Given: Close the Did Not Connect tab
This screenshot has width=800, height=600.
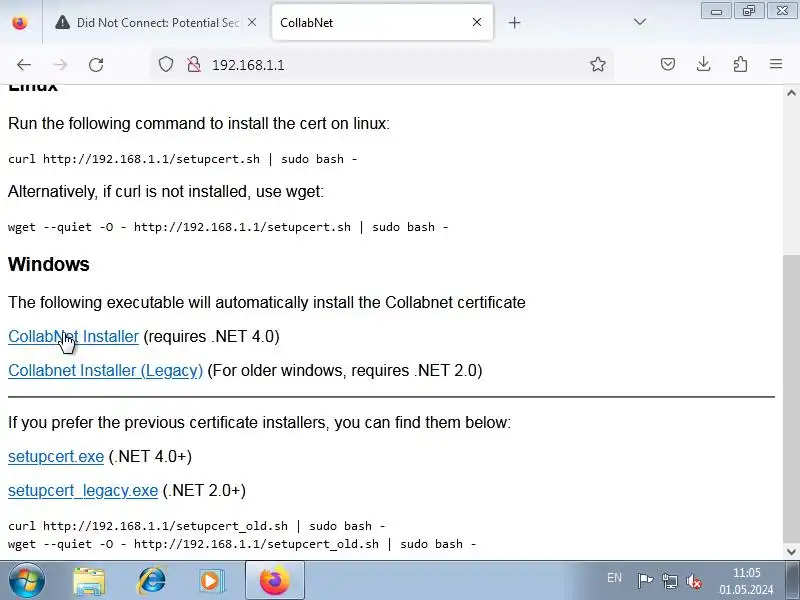Looking at the screenshot, I should point(252,22).
